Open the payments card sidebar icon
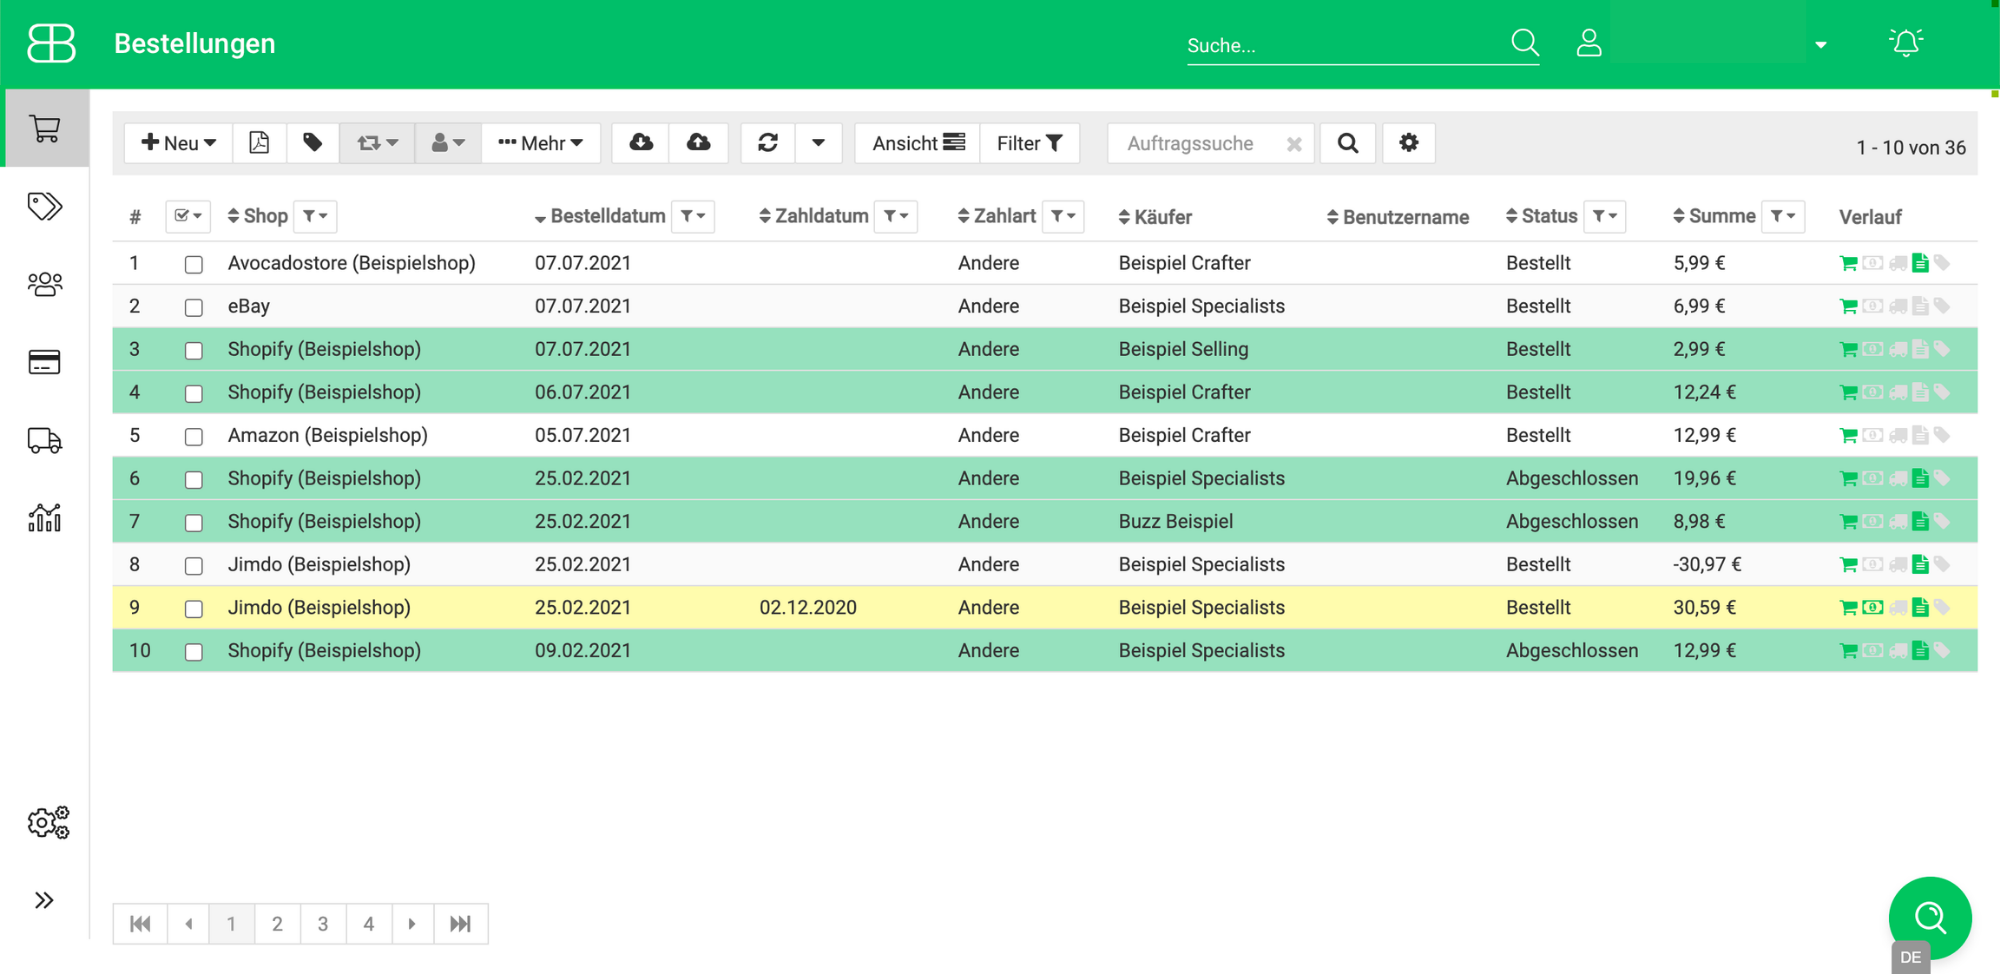2000x974 pixels. [45, 361]
